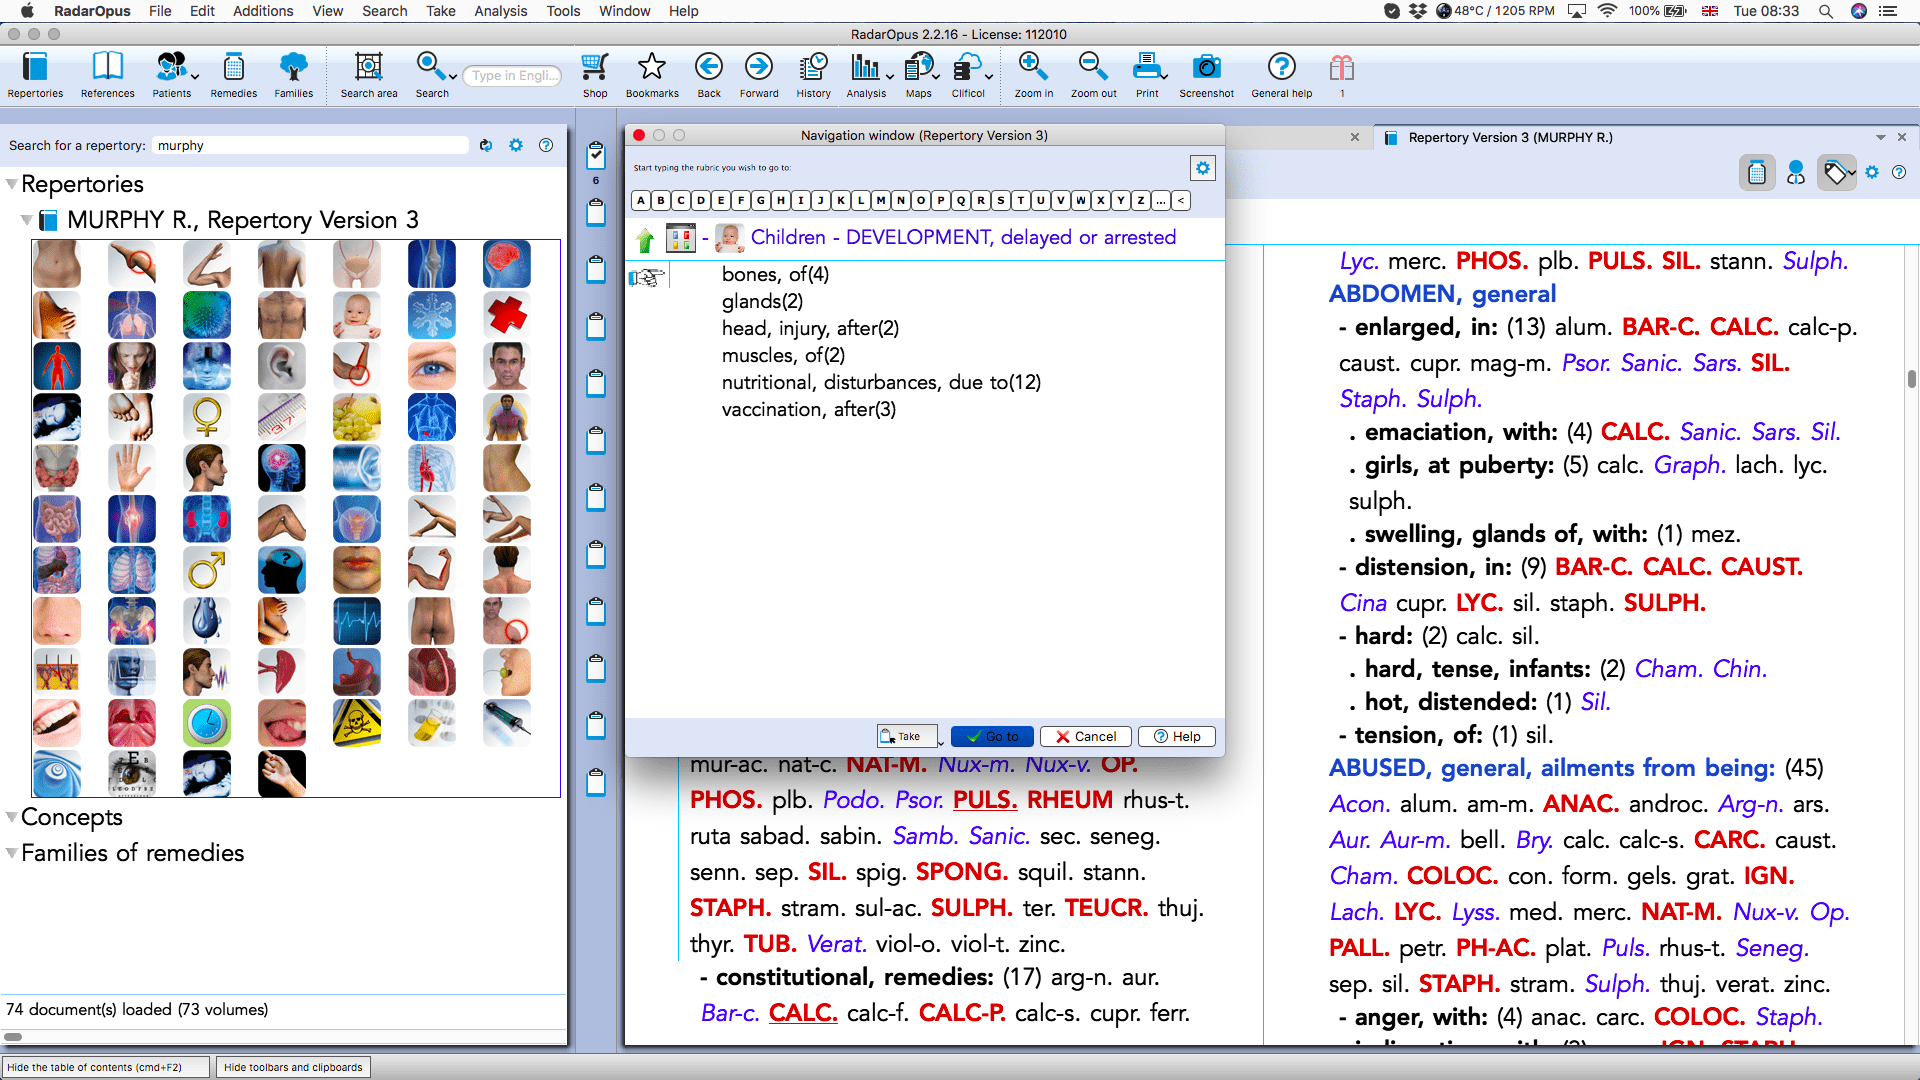This screenshot has height=1080, width=1920.
Task: Open the Patients dropdown arrow
Action: pos(195,76)
